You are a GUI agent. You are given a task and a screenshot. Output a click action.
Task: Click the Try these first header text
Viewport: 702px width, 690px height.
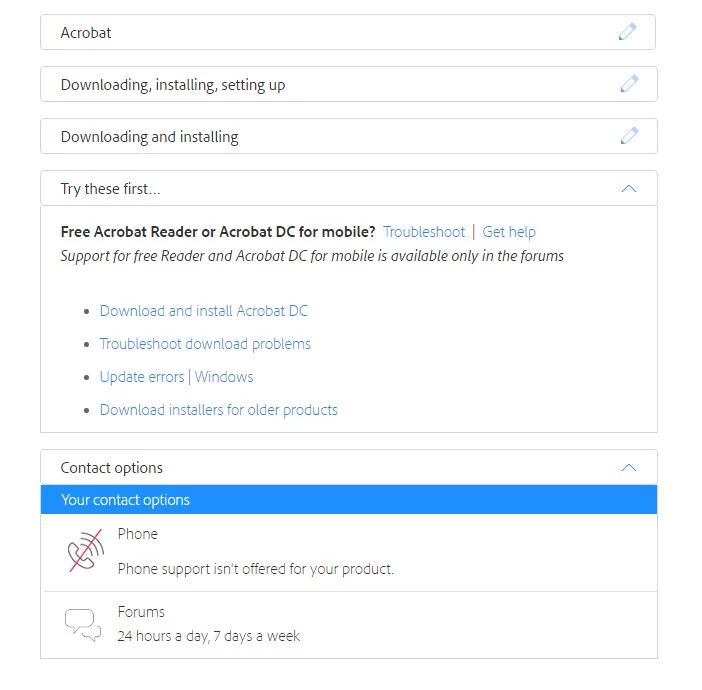[x=110, y=189]
